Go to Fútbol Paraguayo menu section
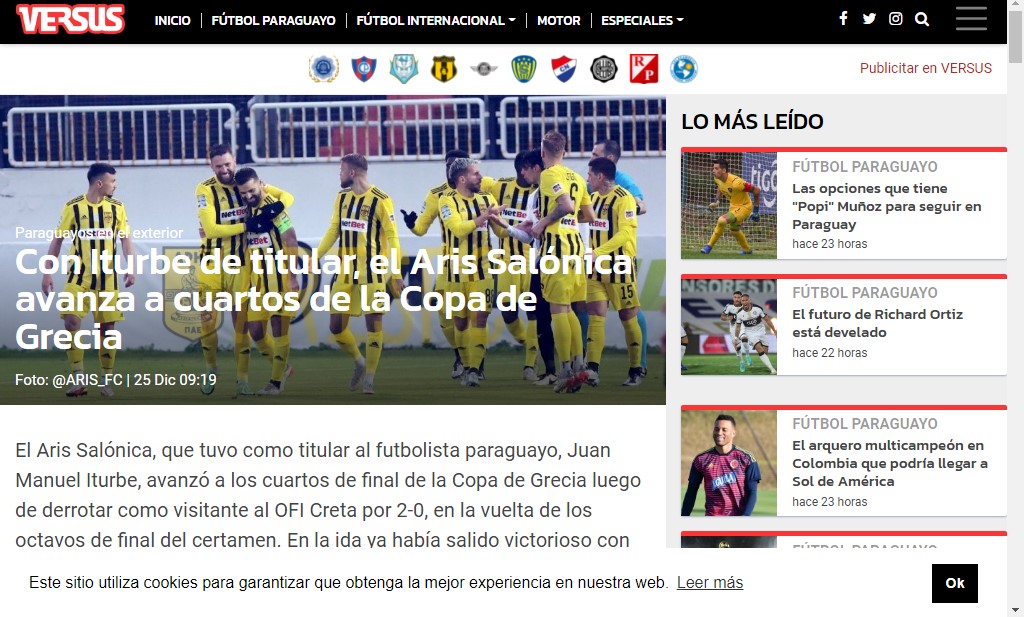 274,20
